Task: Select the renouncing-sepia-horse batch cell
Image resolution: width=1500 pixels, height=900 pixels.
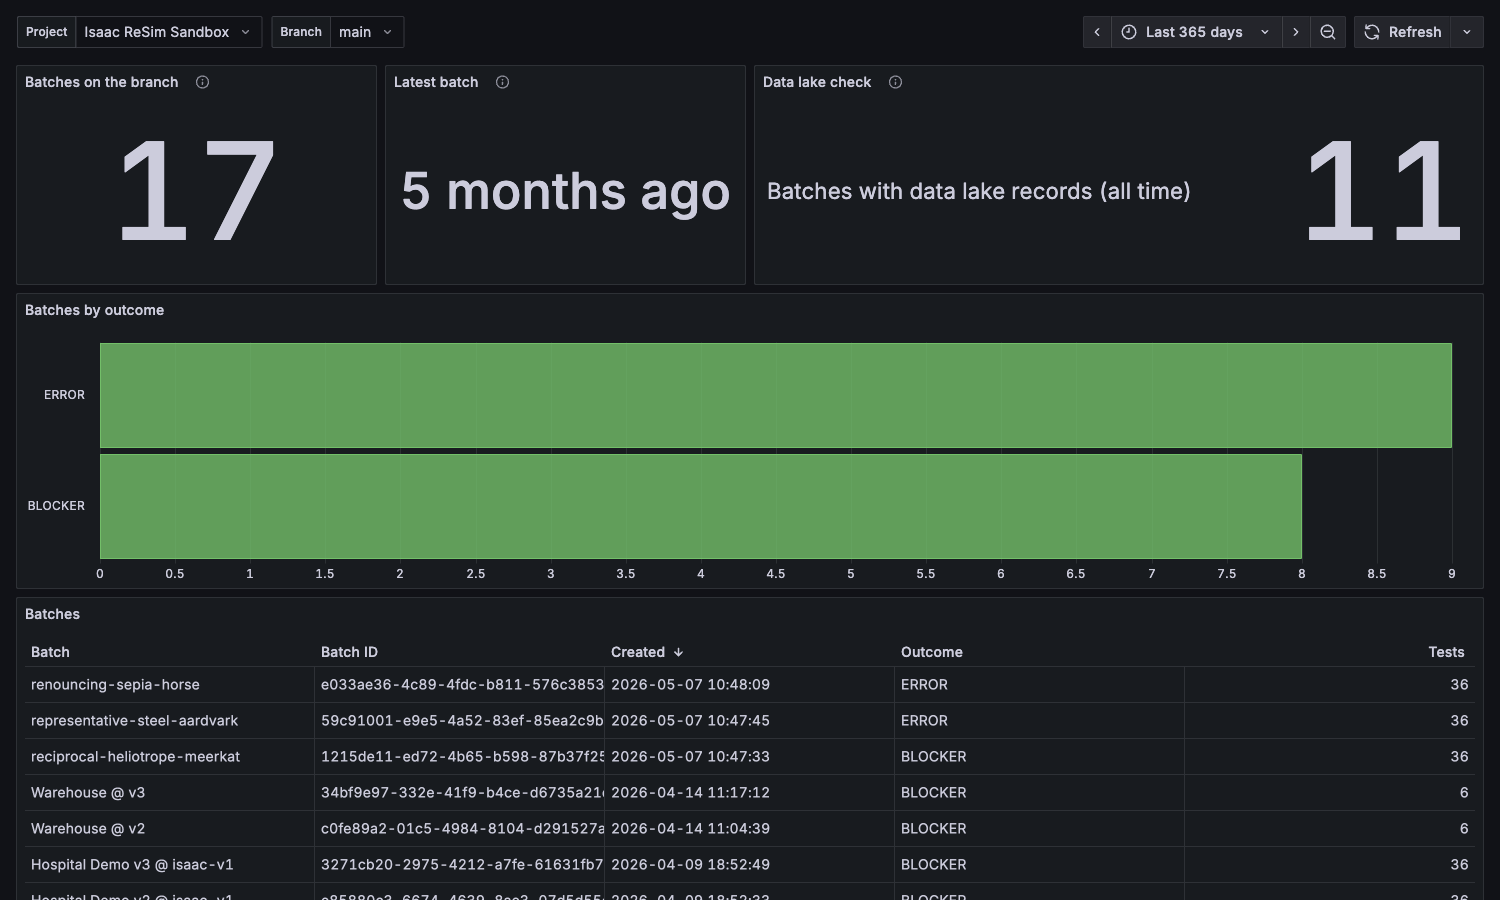Action: coord(170,685)
